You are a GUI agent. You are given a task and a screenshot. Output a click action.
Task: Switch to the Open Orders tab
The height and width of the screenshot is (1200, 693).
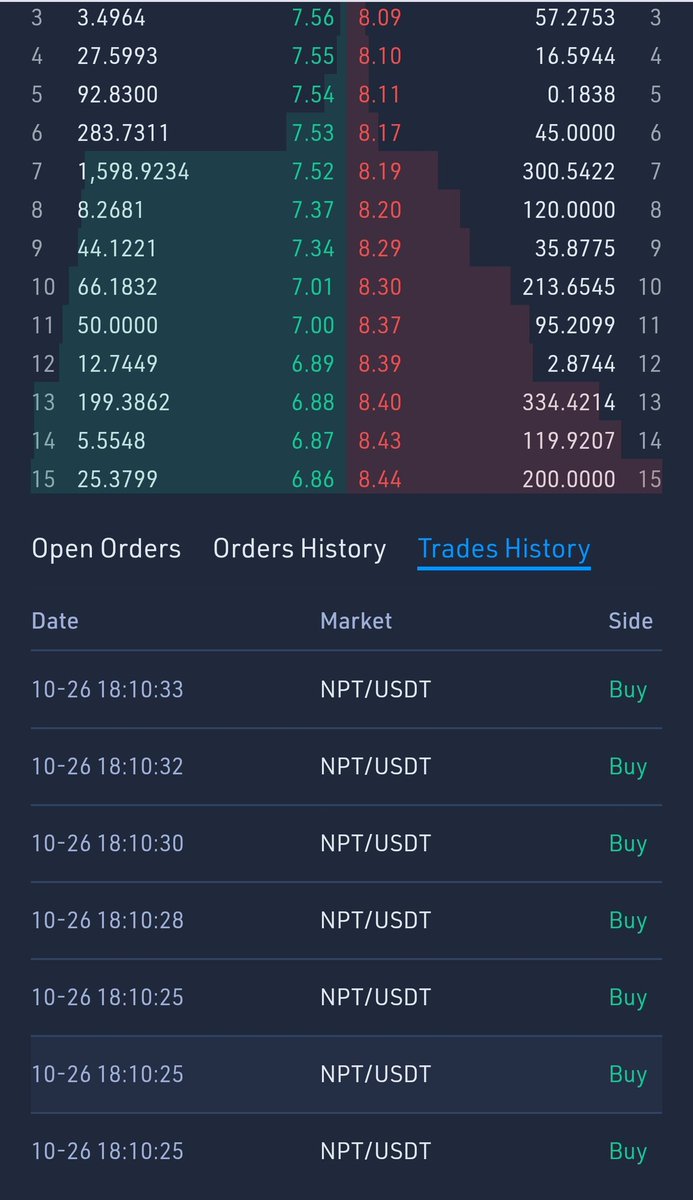(106, 549)
